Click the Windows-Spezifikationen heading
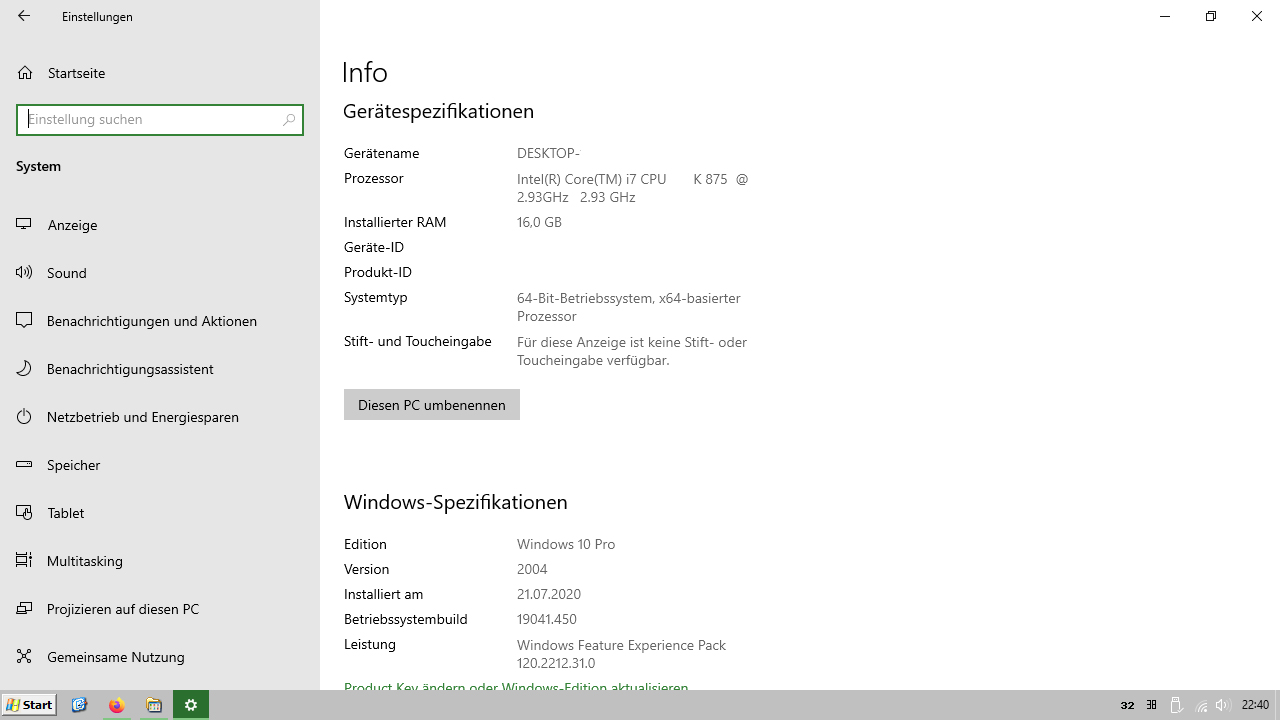This screenshot has height=720, width=1280. (x=455, y=502)
